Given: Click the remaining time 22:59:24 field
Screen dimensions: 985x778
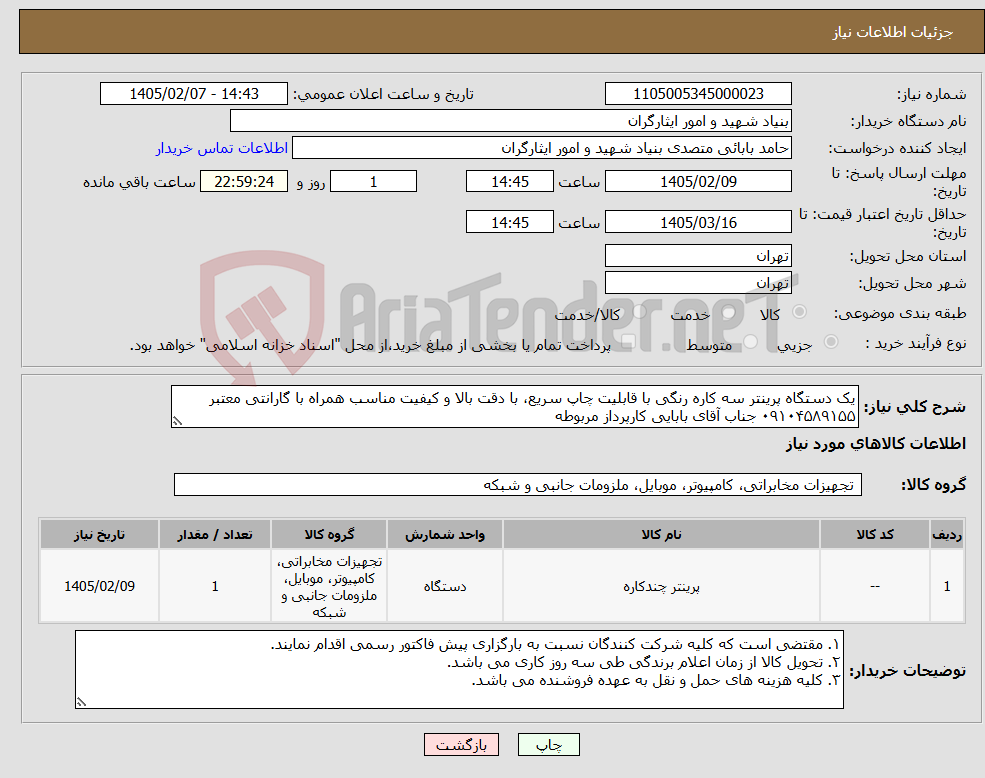Looking at the screenshot, I should click(x=244, y=182).
